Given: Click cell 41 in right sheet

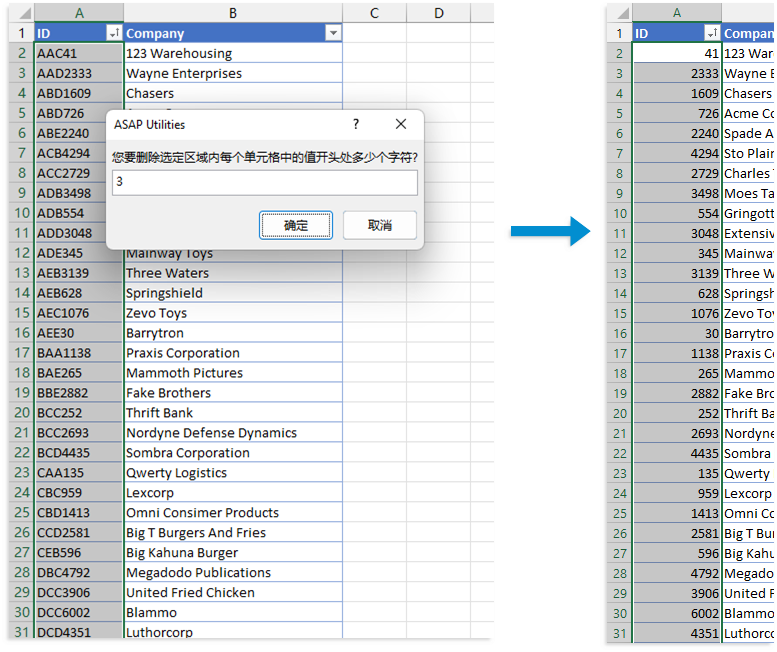Looking at the screenshot, I should pyautogui.click(x=677, y=53).
